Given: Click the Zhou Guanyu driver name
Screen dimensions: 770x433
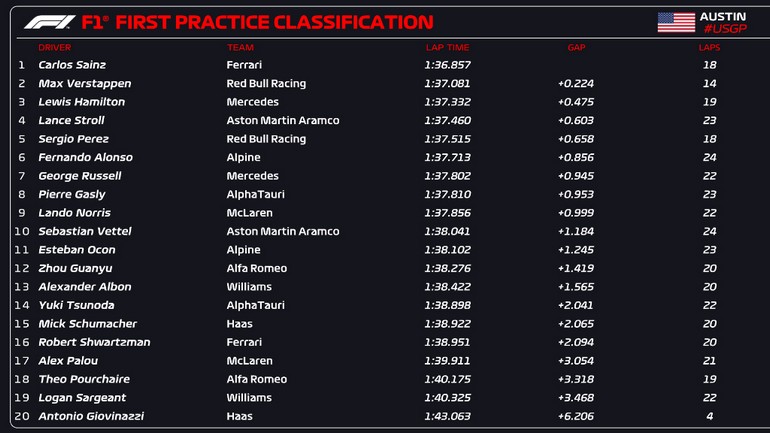Looking at the screenshot, I should point(75,268).
